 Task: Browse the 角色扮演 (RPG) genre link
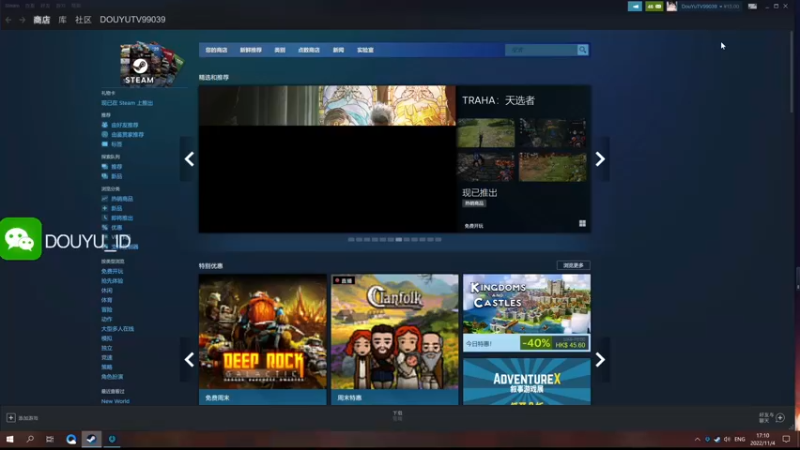[112, 377]
